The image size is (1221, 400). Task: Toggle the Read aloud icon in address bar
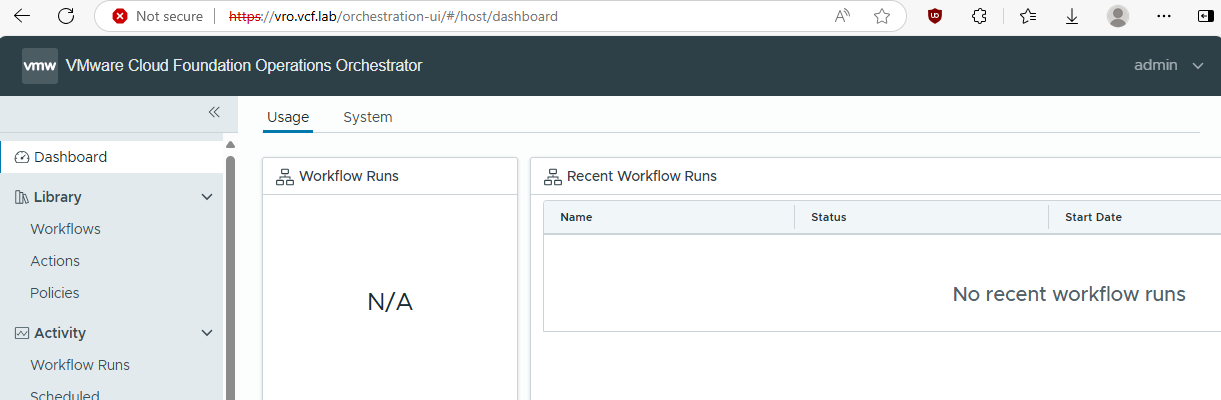pyautogui.click(x=842, y=16)
